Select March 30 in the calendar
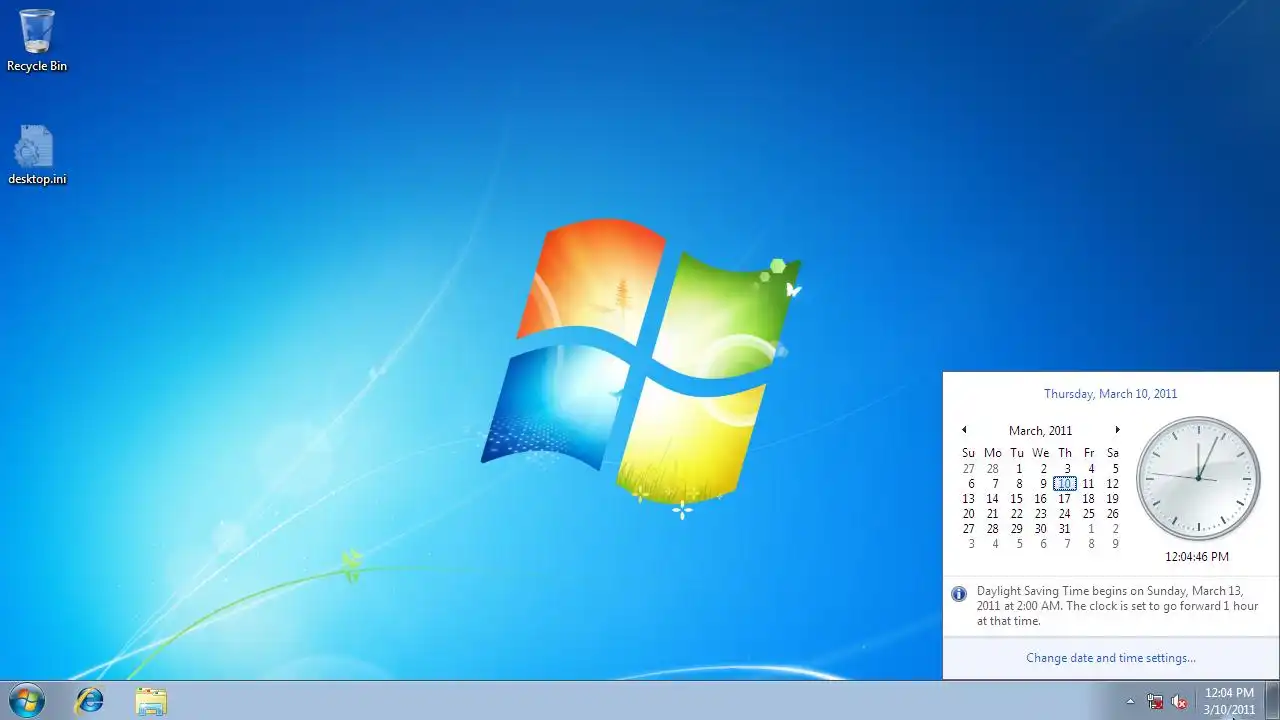Viewport: 1280px width, 720px height. pos(1040,529)
